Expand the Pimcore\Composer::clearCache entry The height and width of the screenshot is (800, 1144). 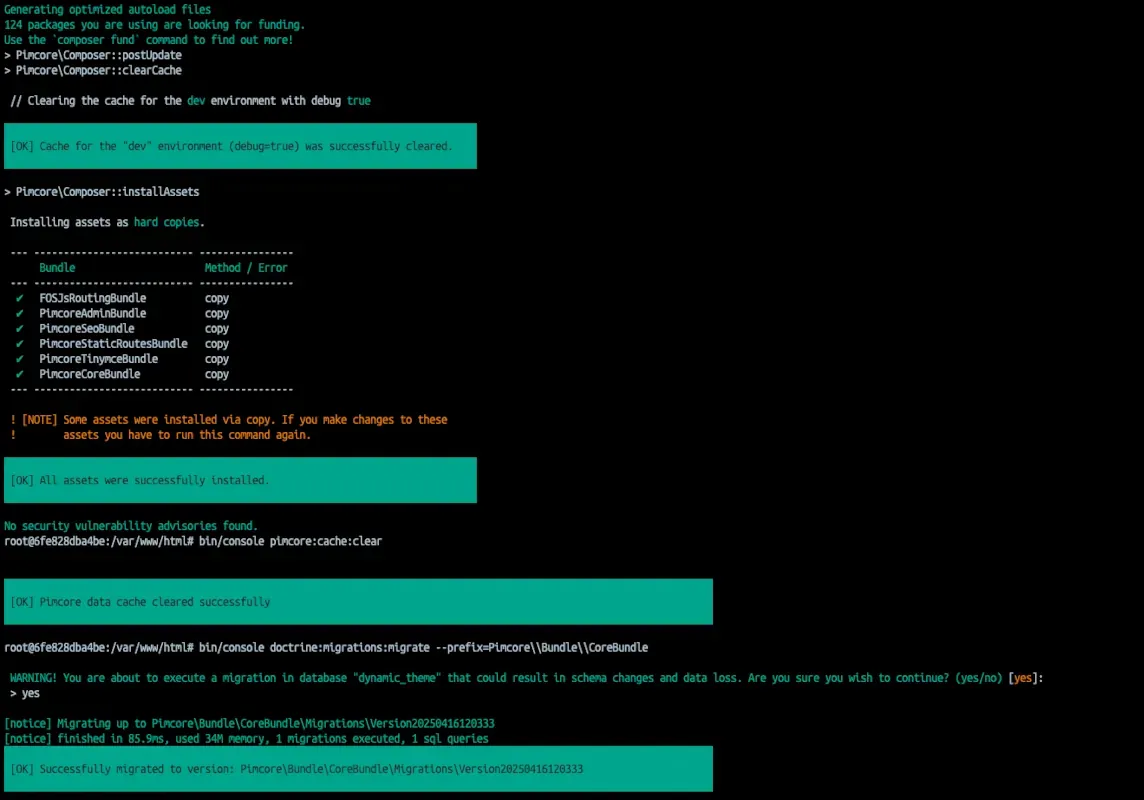click(94, 70)
